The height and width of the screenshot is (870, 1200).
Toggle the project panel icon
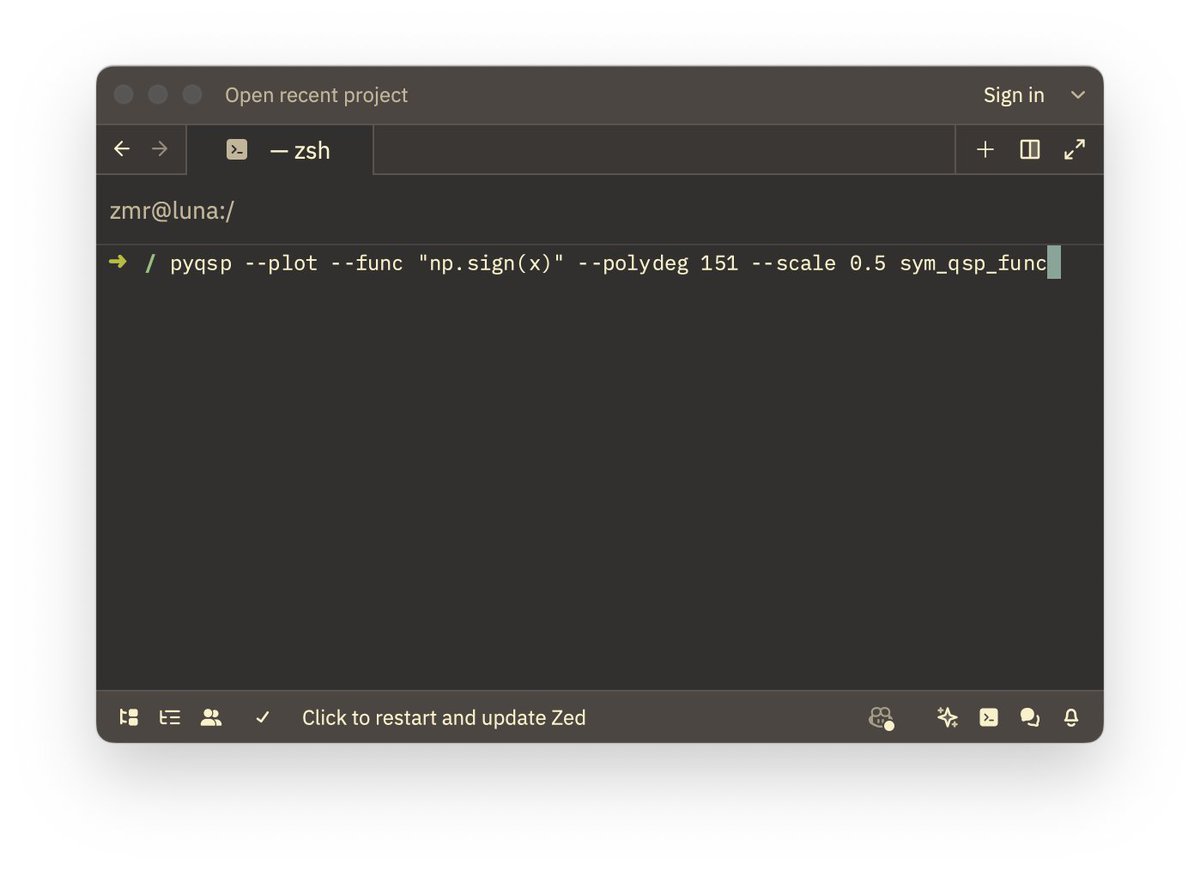129,717
